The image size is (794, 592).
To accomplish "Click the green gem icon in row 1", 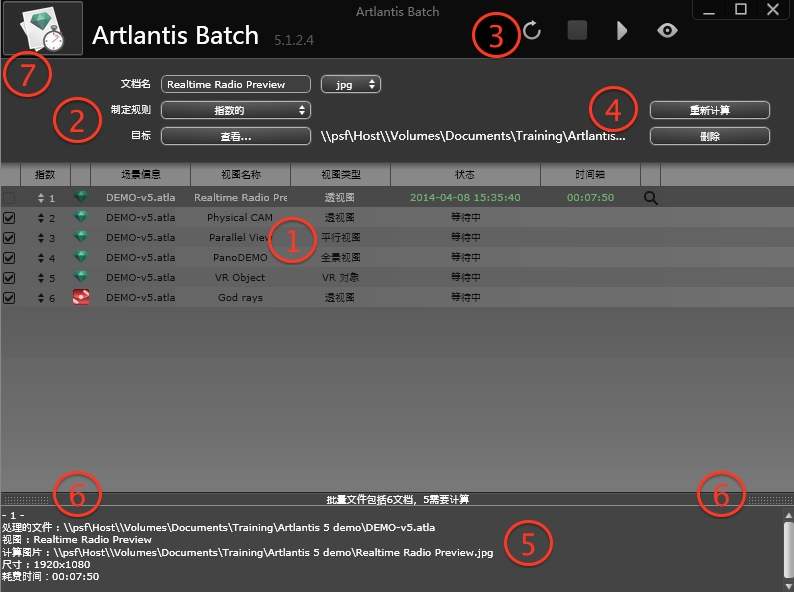I will (x=81, y=196).
